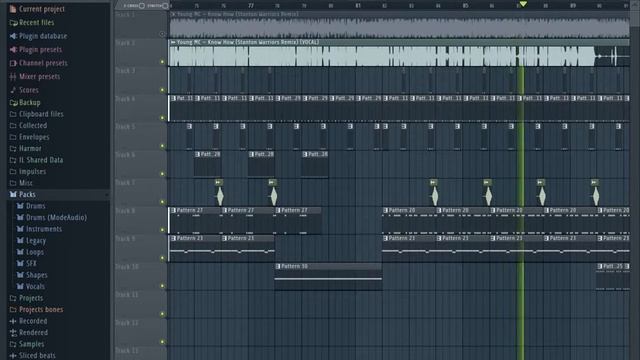
Task: Open the Plugin database icon
Action: pos(13,36)
